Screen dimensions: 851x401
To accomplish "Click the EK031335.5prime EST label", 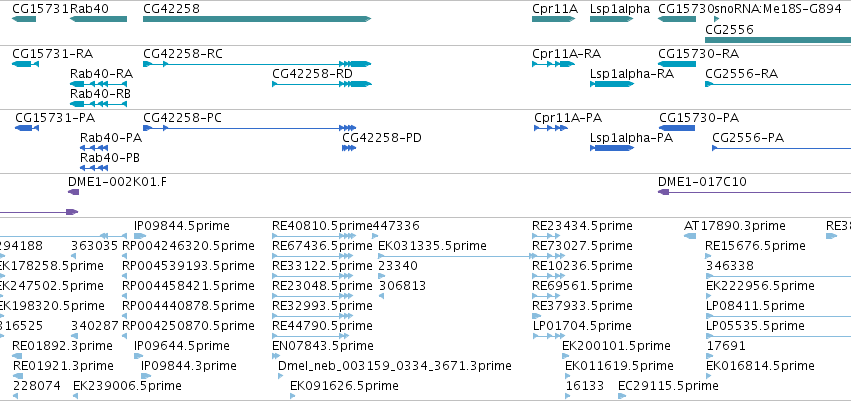I will click(x=432, y=246).
